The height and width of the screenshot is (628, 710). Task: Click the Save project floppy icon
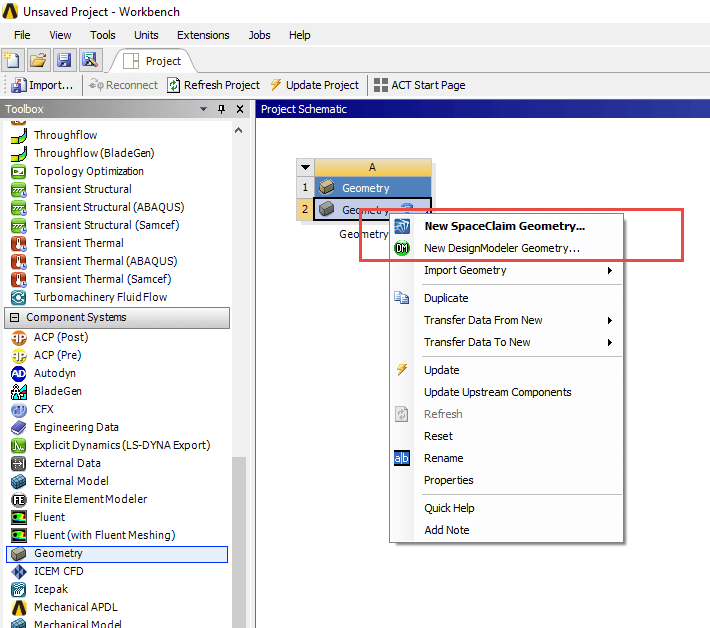coord(64,60)
